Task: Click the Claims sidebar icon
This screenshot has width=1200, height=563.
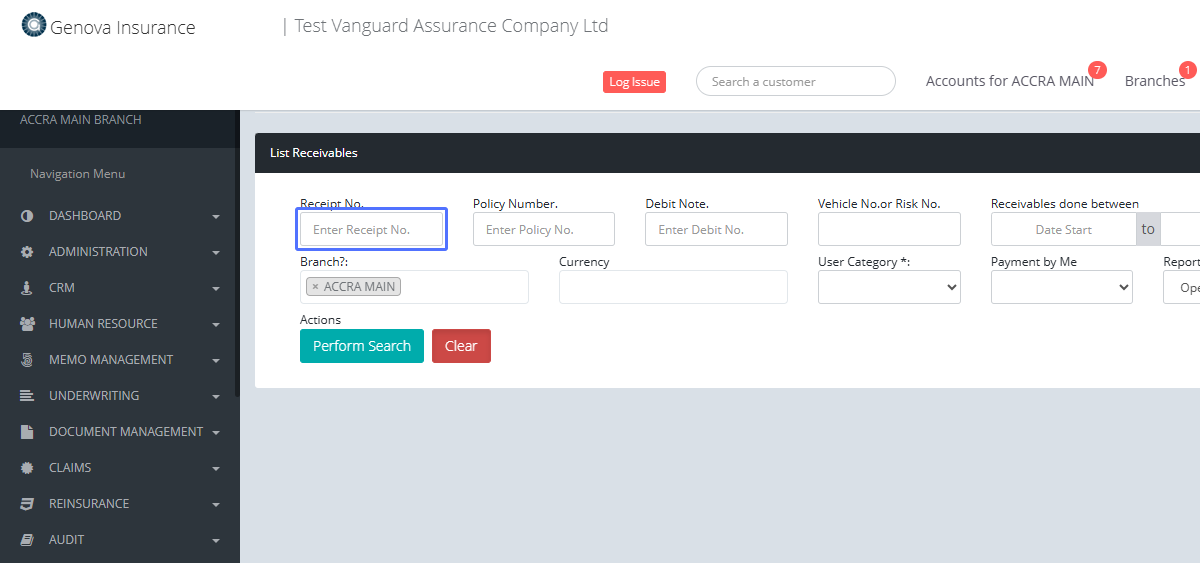Action: (x=27, y=468)
